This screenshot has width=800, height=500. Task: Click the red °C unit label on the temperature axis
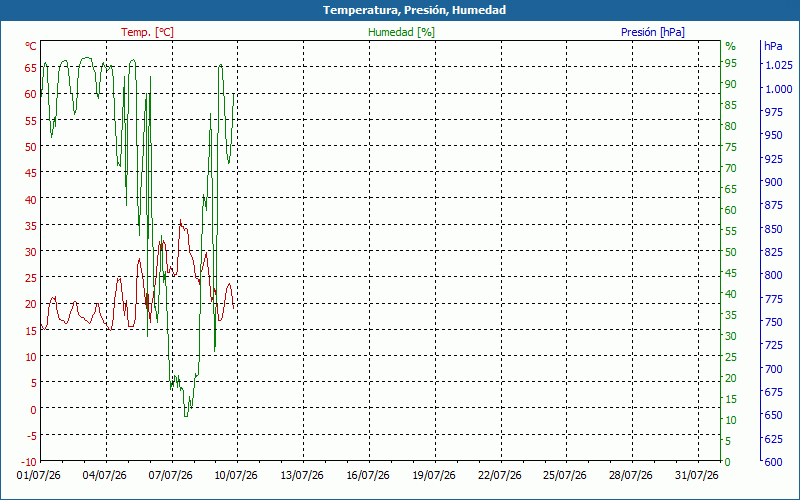pyautogui.click(x=31, y=46)
